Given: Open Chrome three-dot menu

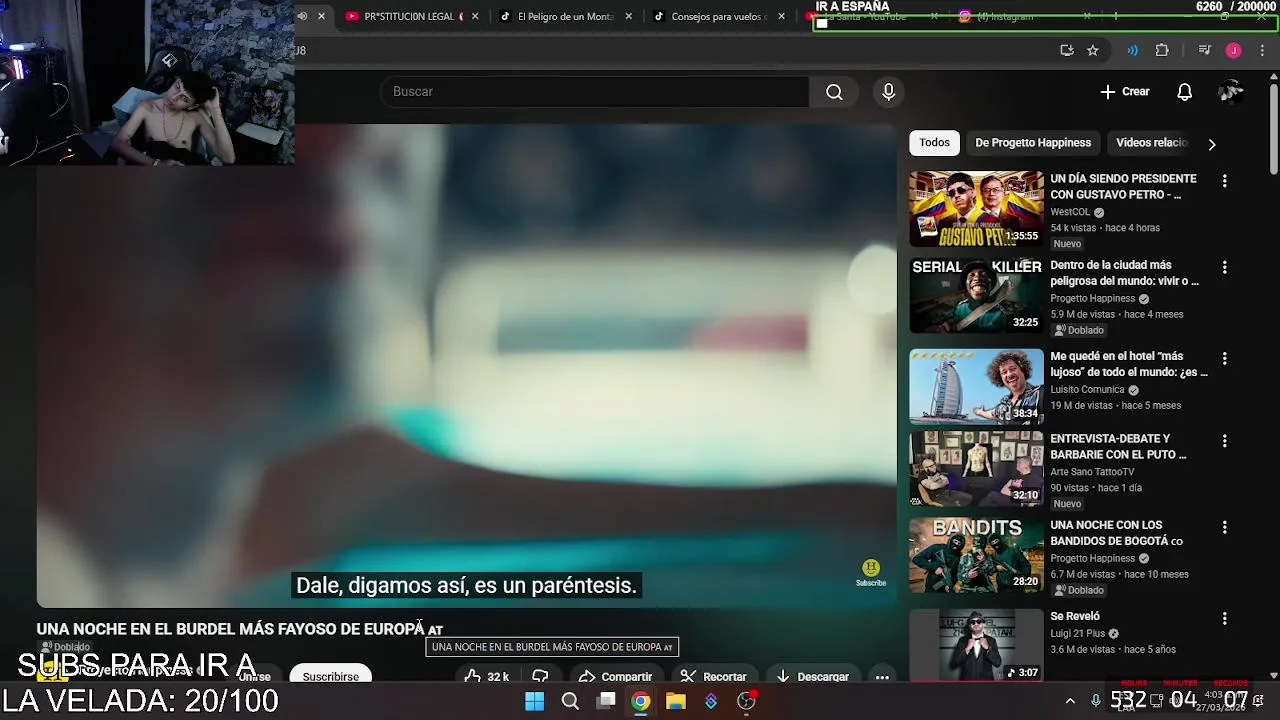Looking at the screenshot, I should click(x=1261, y=50).
